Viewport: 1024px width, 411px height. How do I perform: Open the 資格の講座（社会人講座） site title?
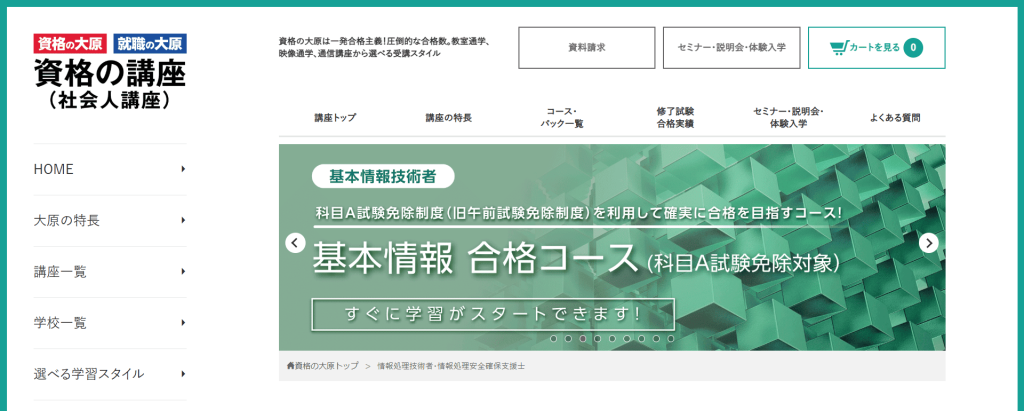point(110,84)
